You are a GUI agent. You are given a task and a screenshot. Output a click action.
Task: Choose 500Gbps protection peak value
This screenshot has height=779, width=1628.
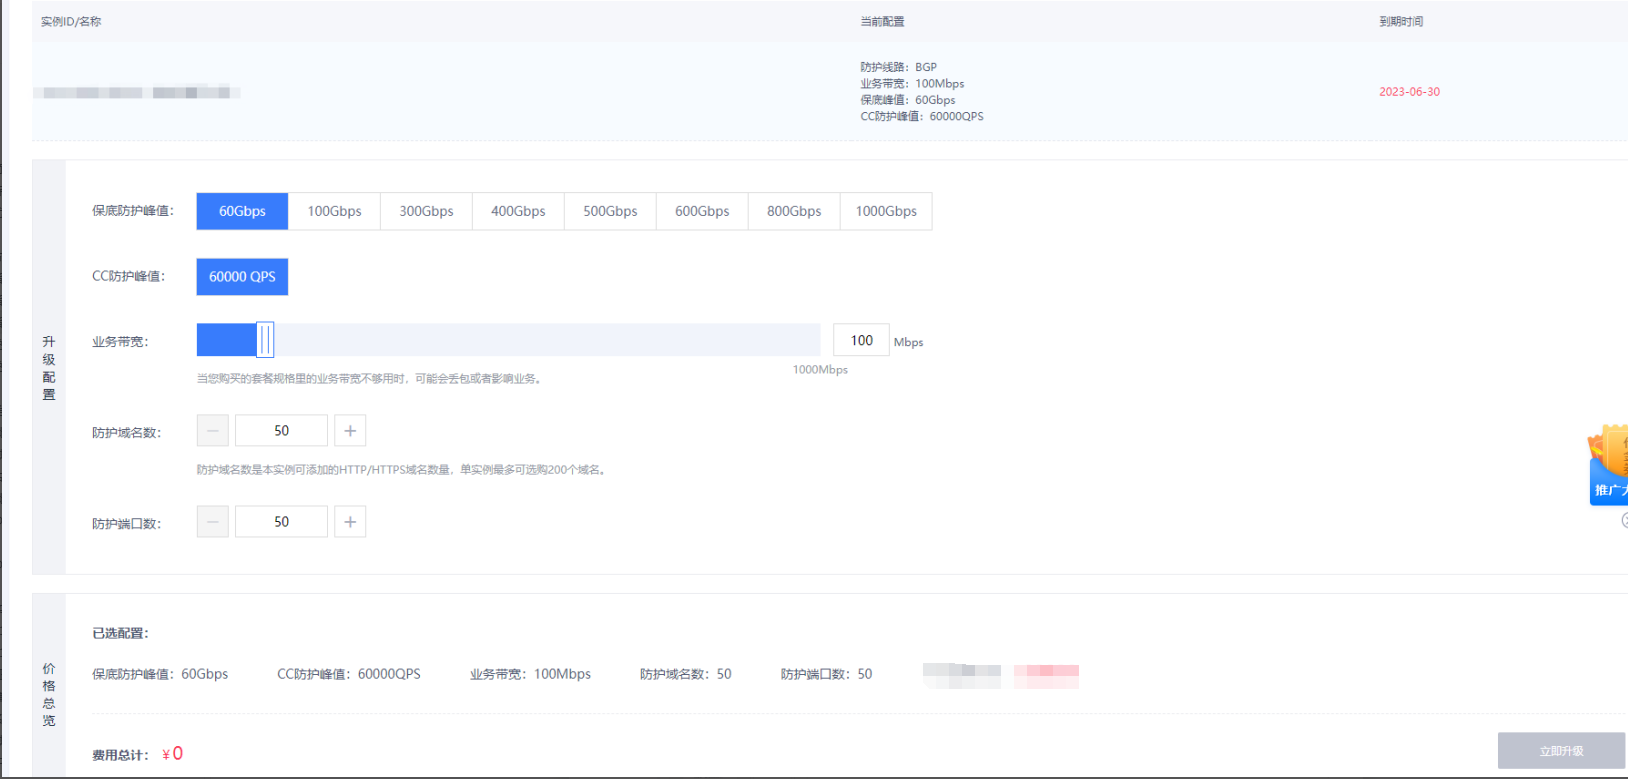610,211
